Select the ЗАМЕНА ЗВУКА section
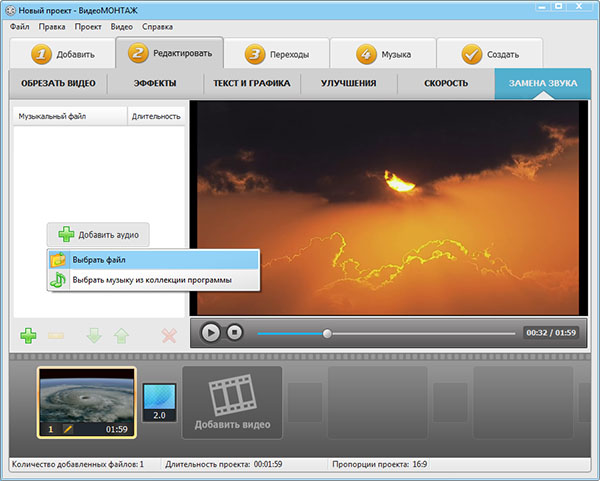The height and width of the screenshot is (481, 600). point(543,83)
